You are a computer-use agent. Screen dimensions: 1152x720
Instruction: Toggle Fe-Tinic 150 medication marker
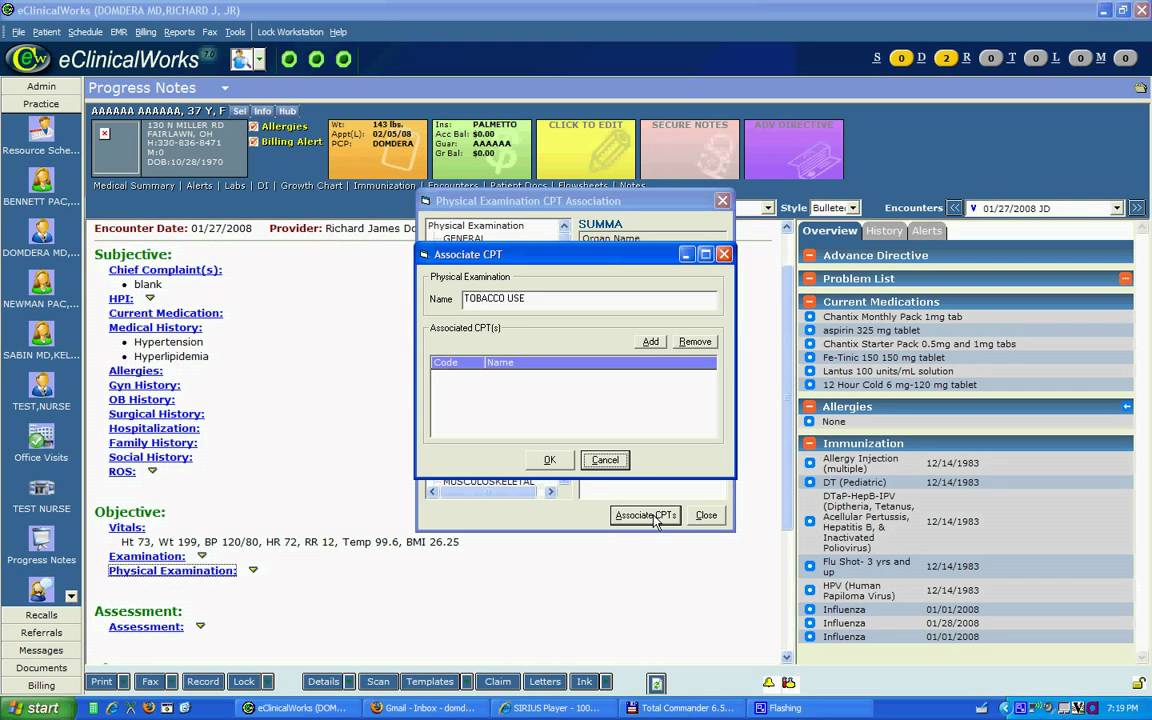(810, 357)
